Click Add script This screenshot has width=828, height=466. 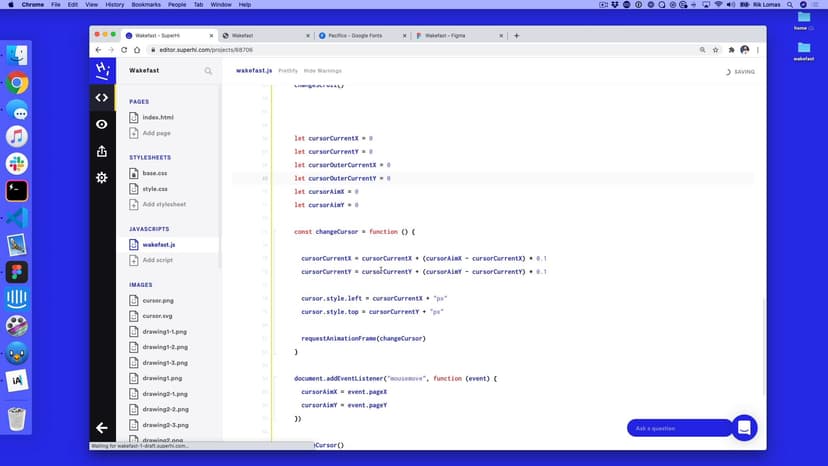[157, 260]
